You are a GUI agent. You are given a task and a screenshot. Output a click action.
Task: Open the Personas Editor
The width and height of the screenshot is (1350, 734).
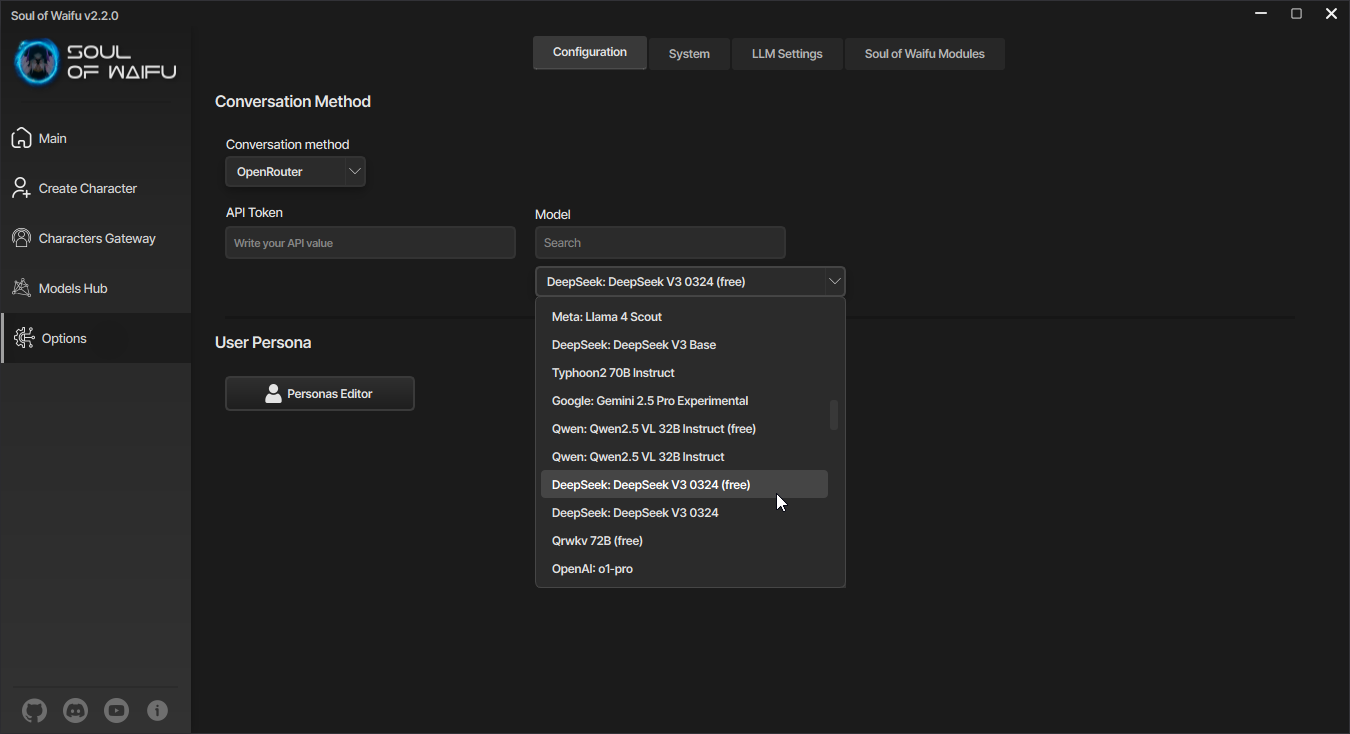point(320,394)
